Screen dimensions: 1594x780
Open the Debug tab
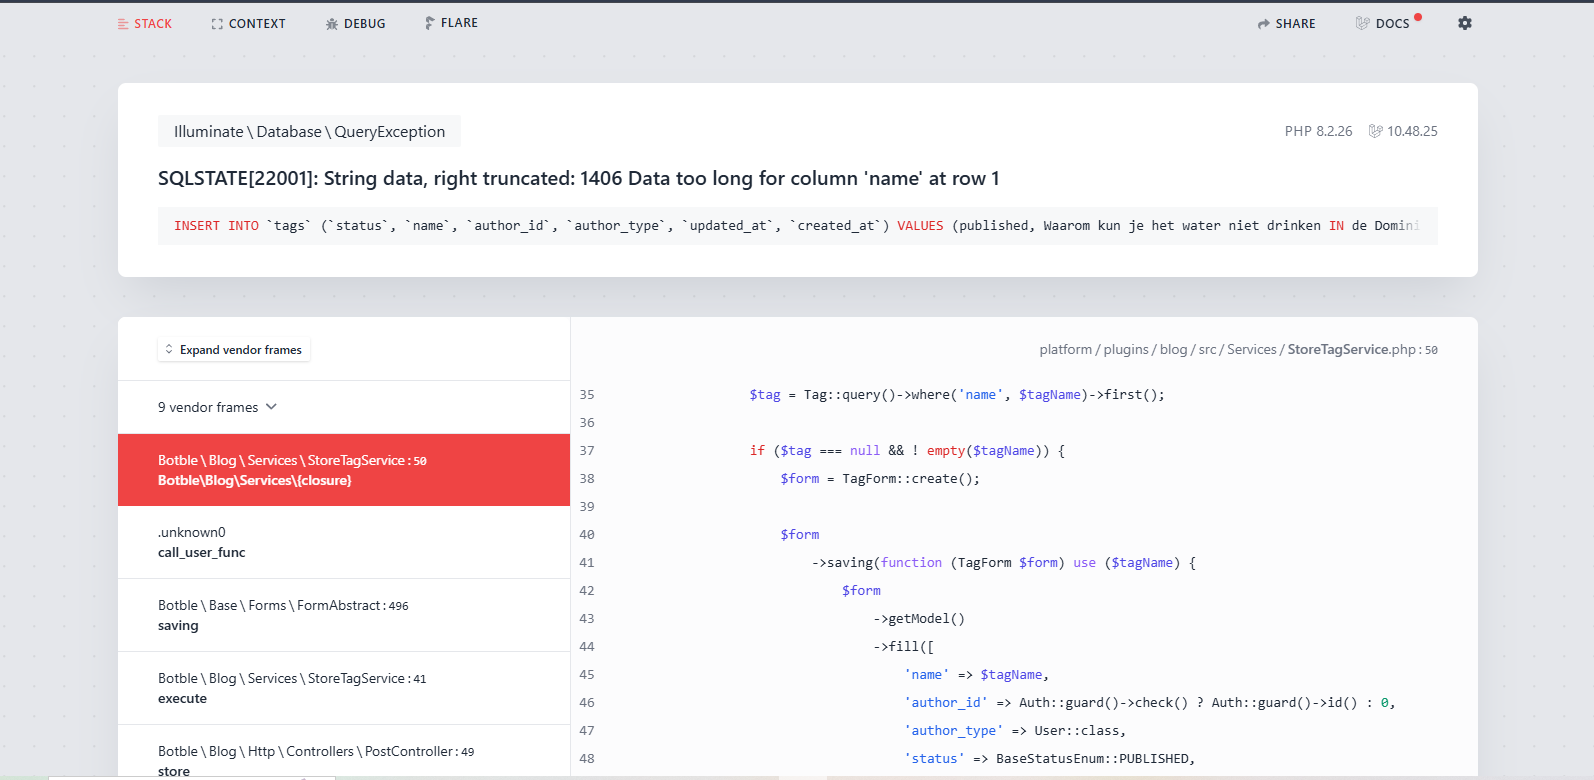(364, 24)
